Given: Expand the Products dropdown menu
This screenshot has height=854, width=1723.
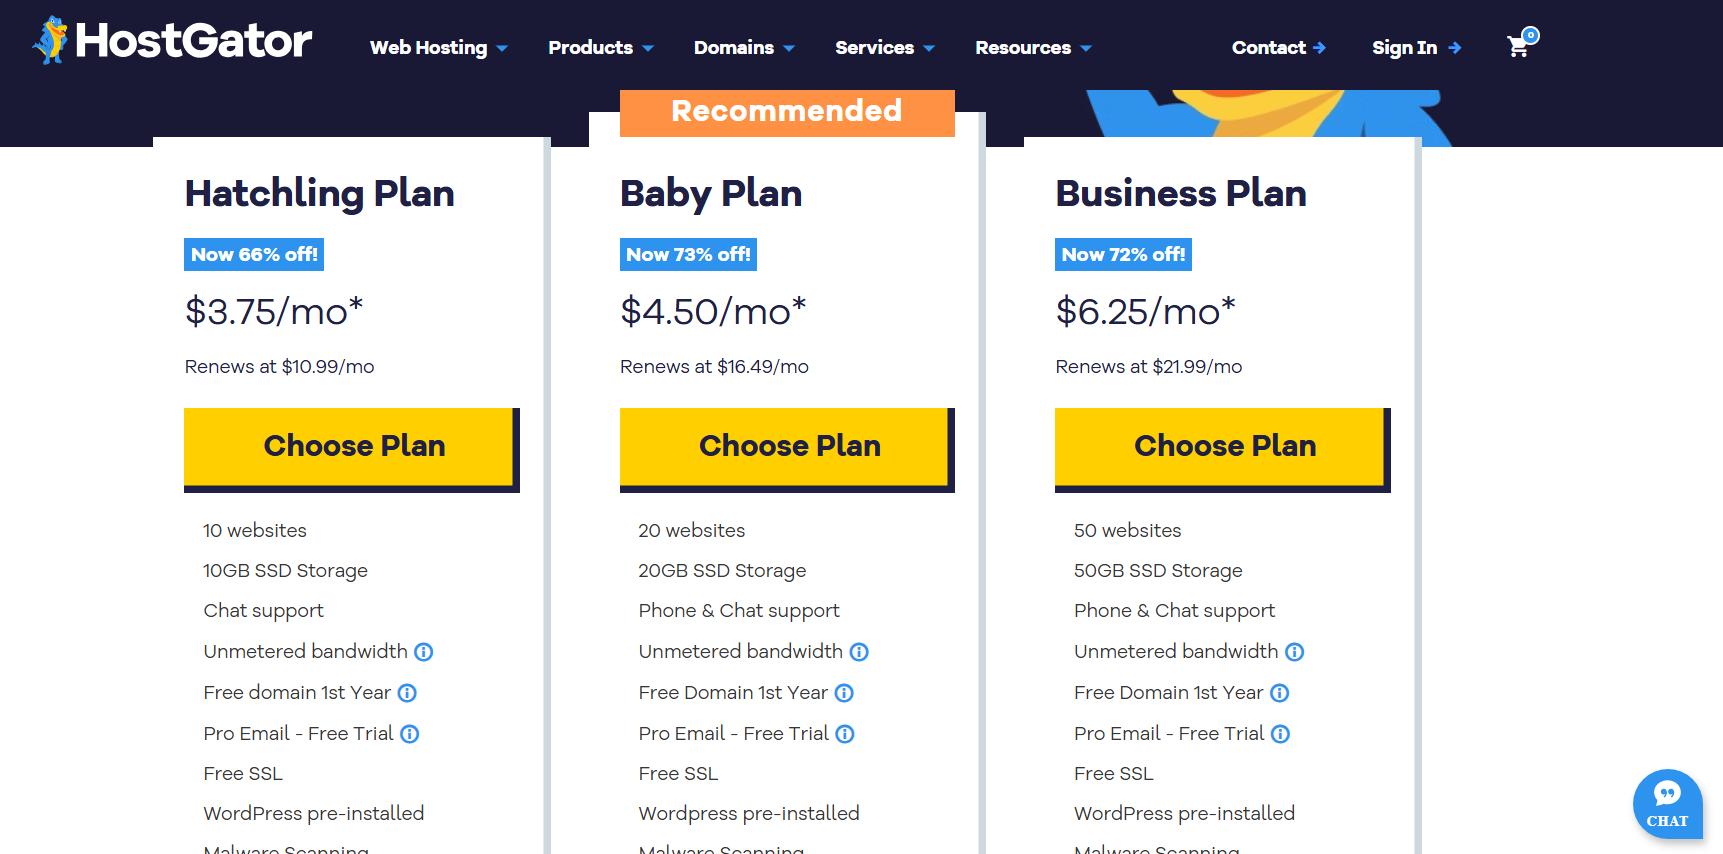Looking at the screenshot, I should click(600, 48).
